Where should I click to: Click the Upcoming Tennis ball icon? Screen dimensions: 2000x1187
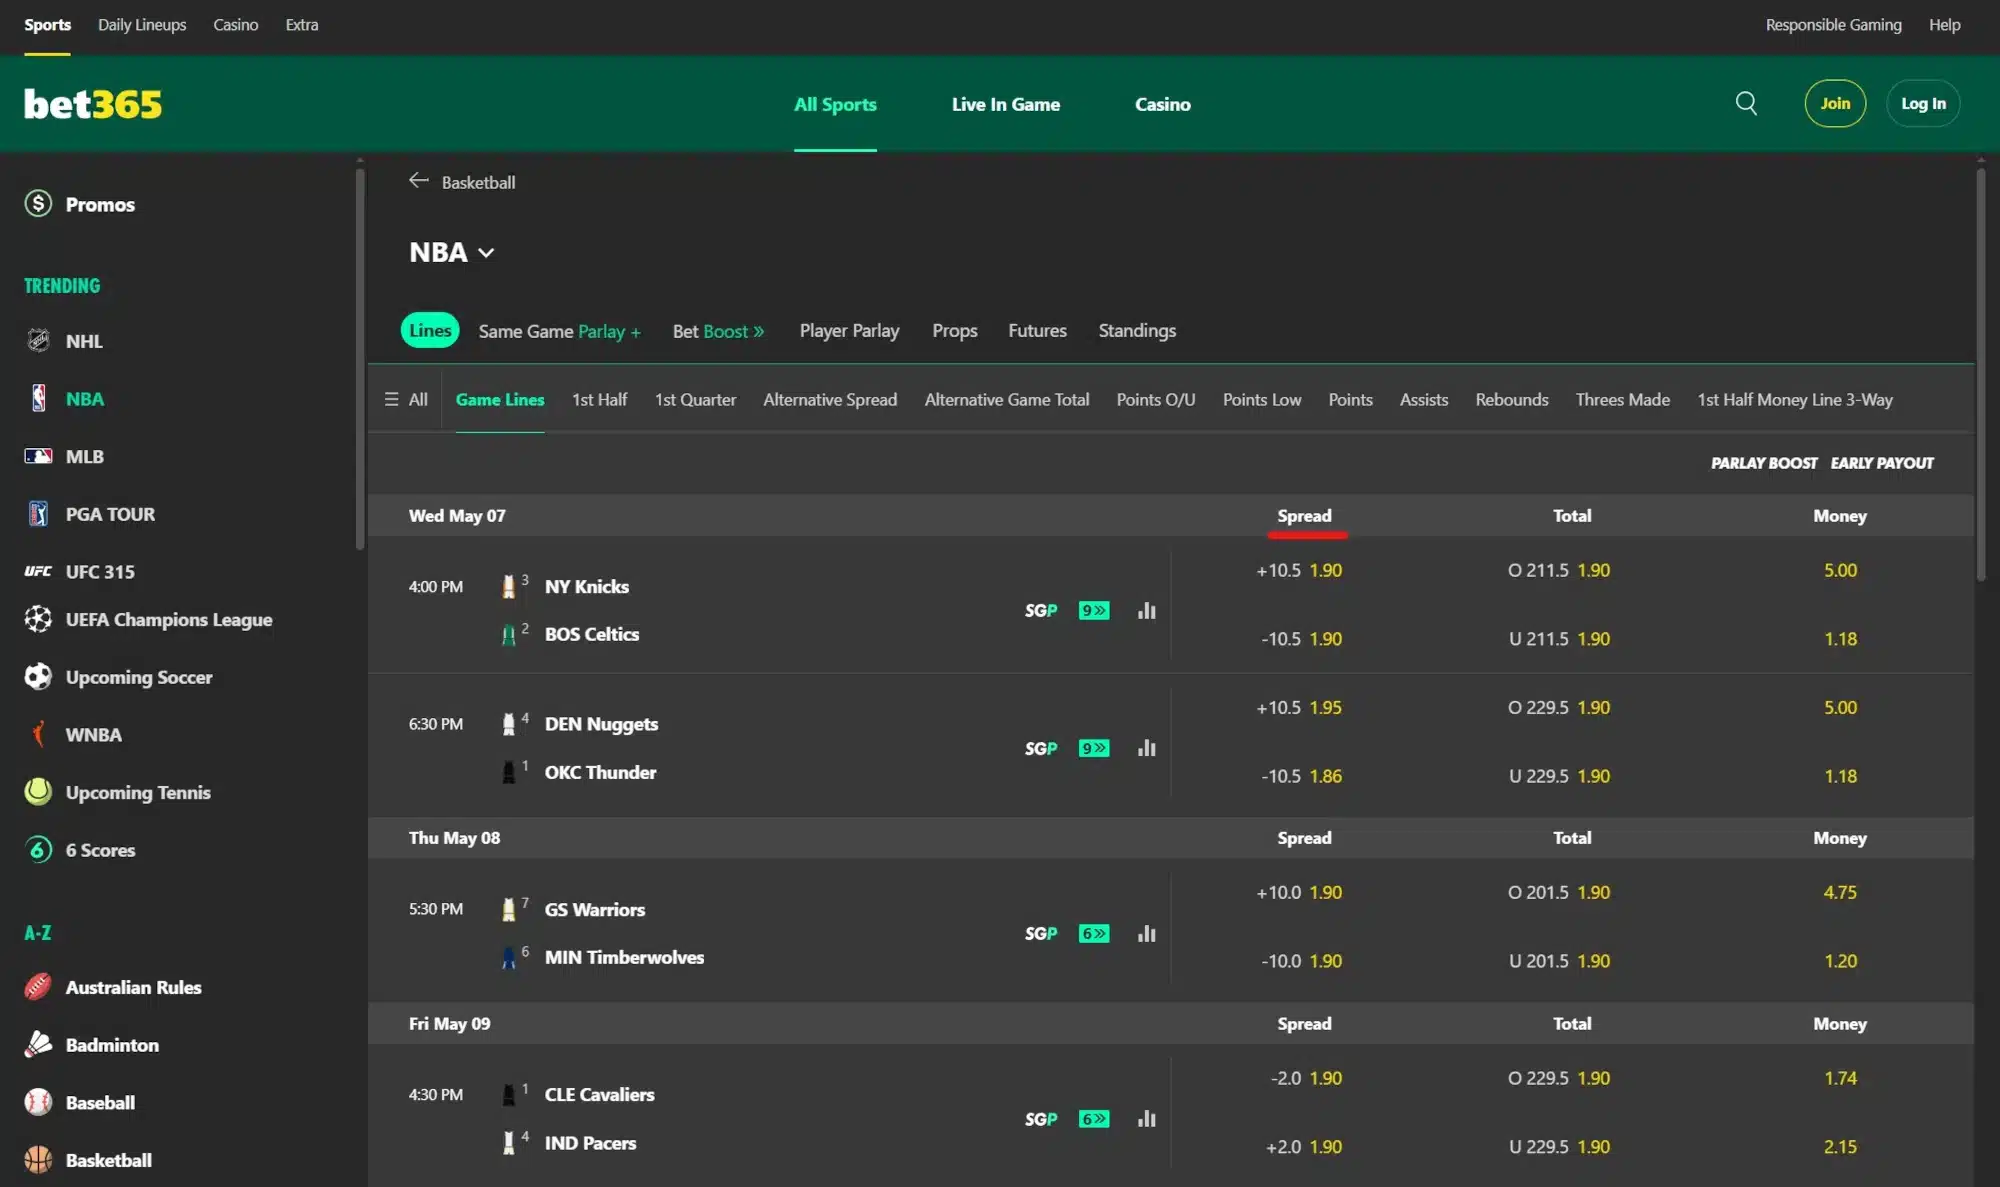(38, 792)
